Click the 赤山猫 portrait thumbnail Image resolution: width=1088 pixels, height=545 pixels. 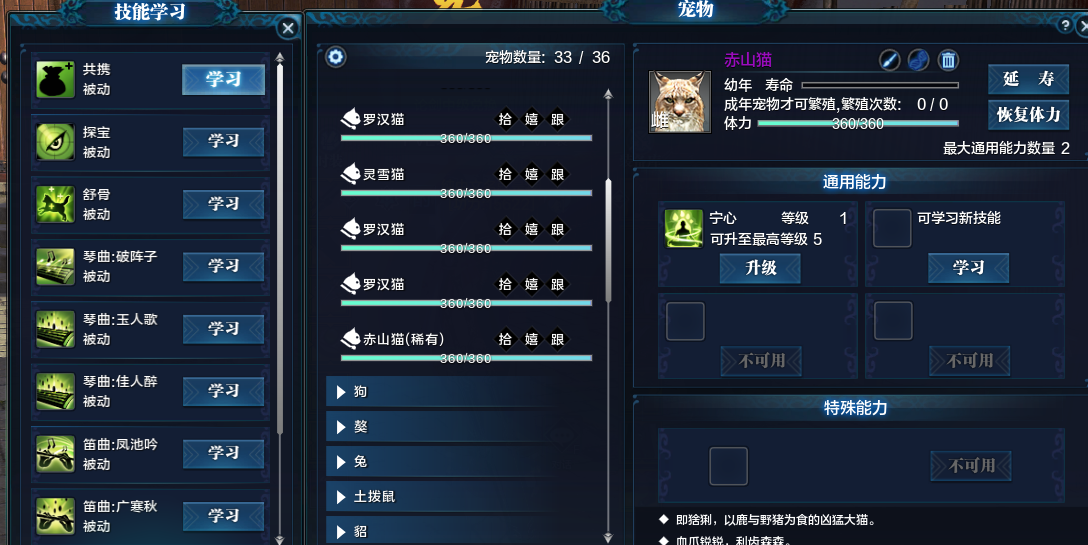pyautogui.click(x=679, y=101)
